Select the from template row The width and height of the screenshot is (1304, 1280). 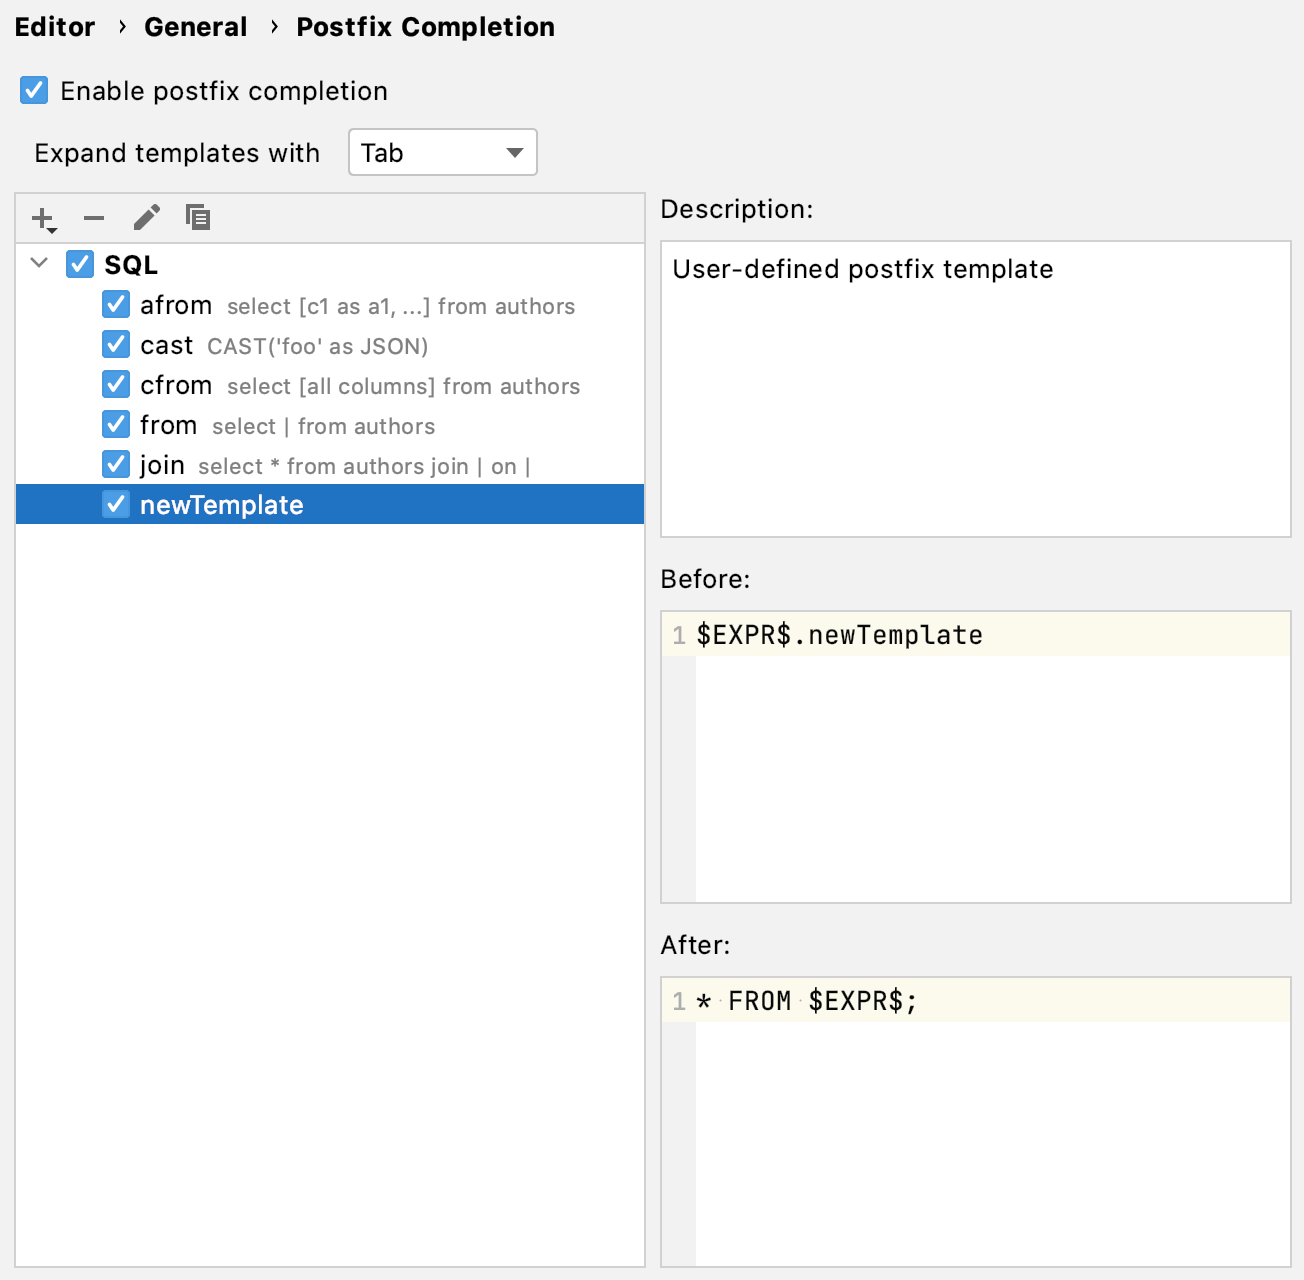click(x=167, y=425)
